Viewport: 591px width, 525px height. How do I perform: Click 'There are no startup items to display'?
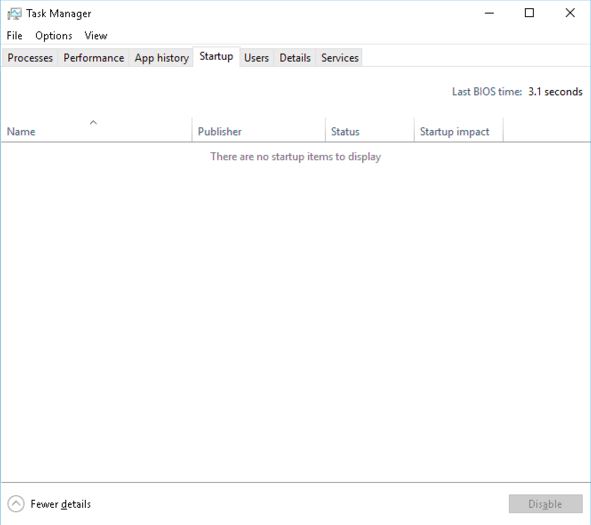296,156
